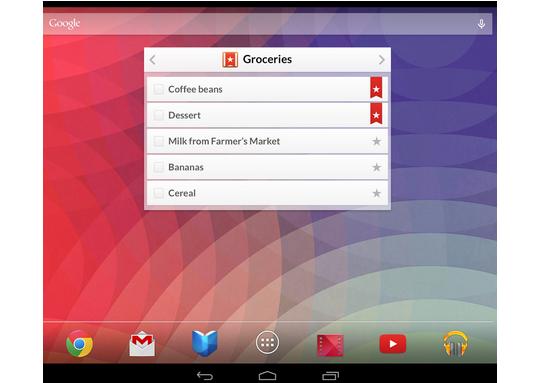Screen dimensions: 550x383
Task: Unstar the Coffee beans red ribbon
Action: coord(376,88)
